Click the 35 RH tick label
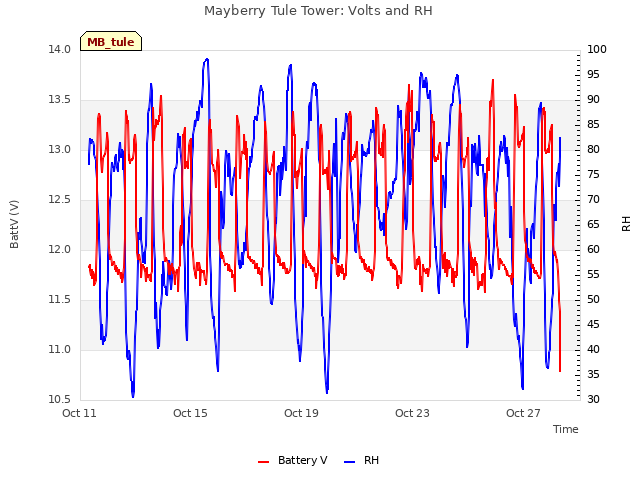The width and height of the screenshot is (640, 480). coord(593,375)
